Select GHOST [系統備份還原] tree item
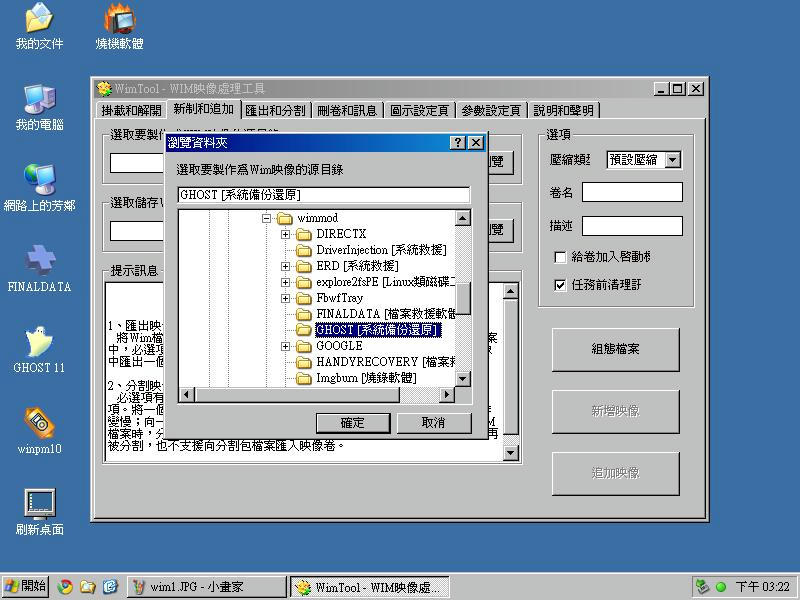Screen dimensions: 800x600 point(378,331)
